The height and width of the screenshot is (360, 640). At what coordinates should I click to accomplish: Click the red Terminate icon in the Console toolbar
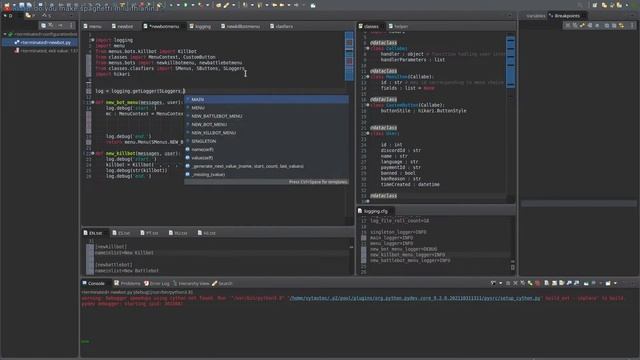[538, 283]
